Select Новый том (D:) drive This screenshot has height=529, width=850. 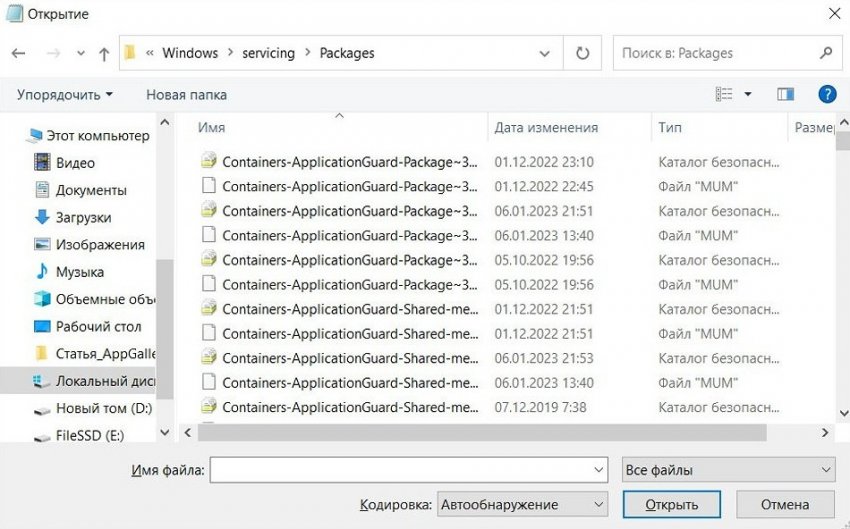pyautogui.click(x=103, y=408)
